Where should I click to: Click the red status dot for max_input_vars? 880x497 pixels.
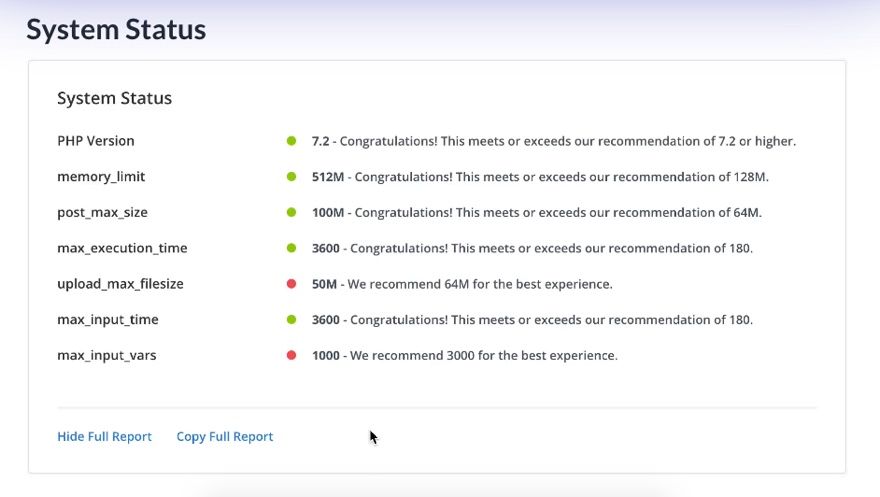[x=292, y=355]
